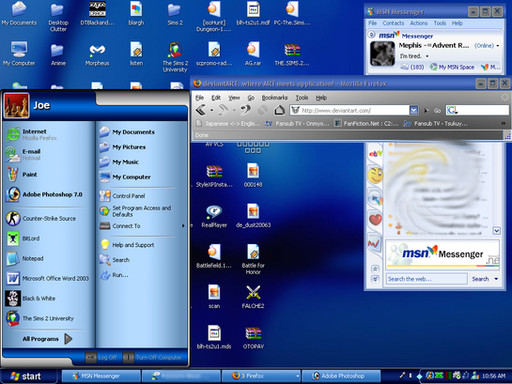512x384 pixels.
Task: Click the MSN Search the web field
Action: pyautogui.click(x=427, y=279)
